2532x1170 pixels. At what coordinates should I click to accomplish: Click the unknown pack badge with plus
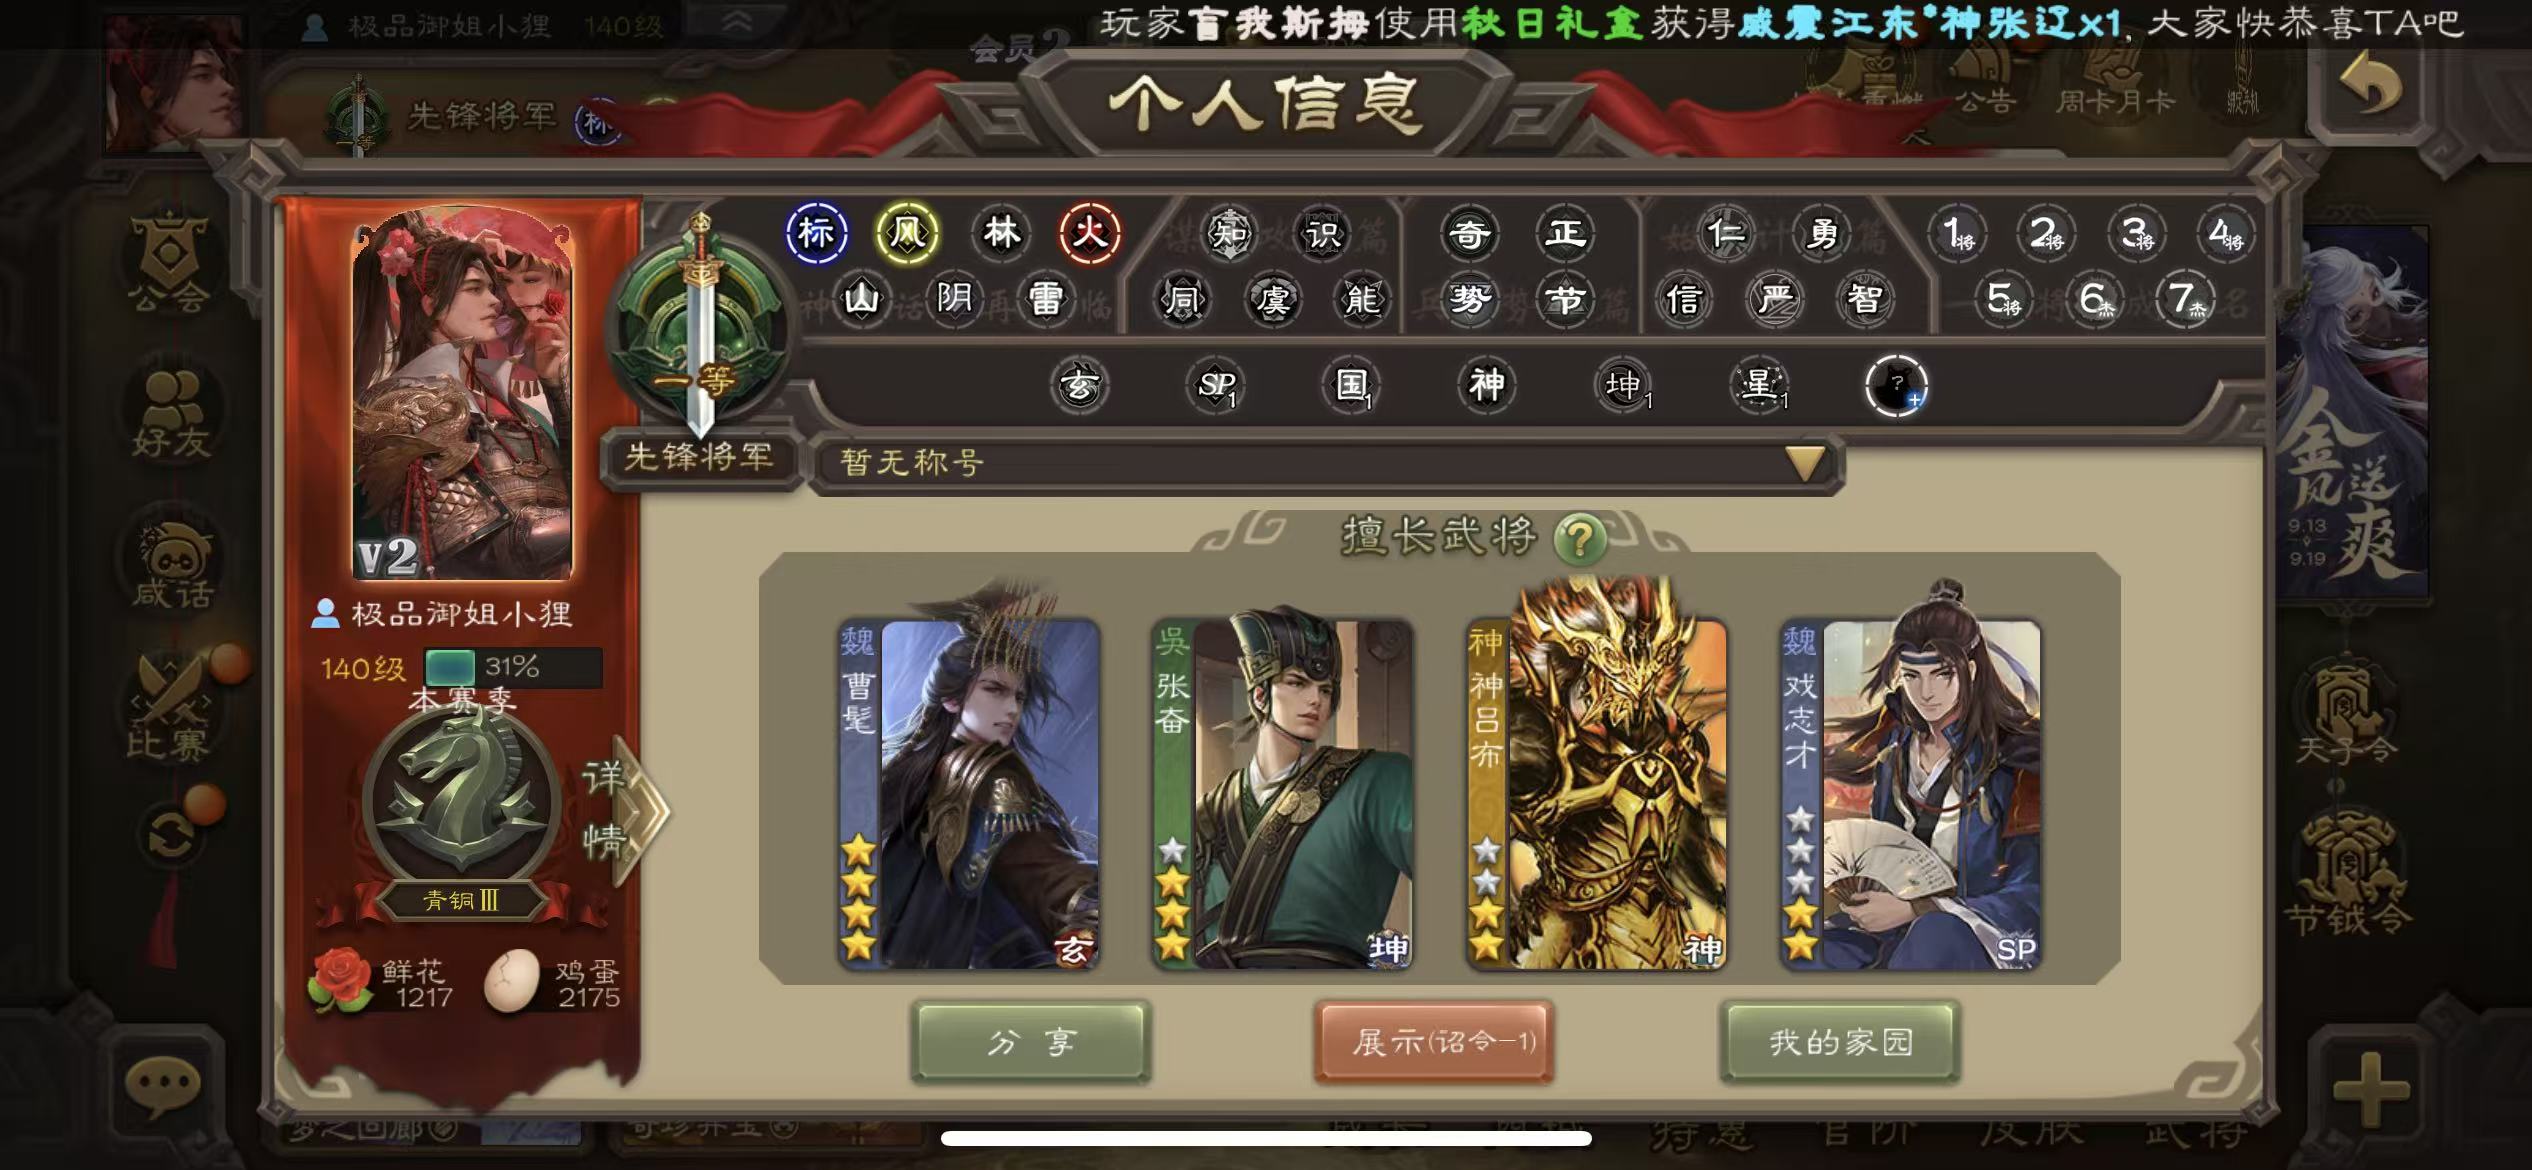pos(1896,386)
